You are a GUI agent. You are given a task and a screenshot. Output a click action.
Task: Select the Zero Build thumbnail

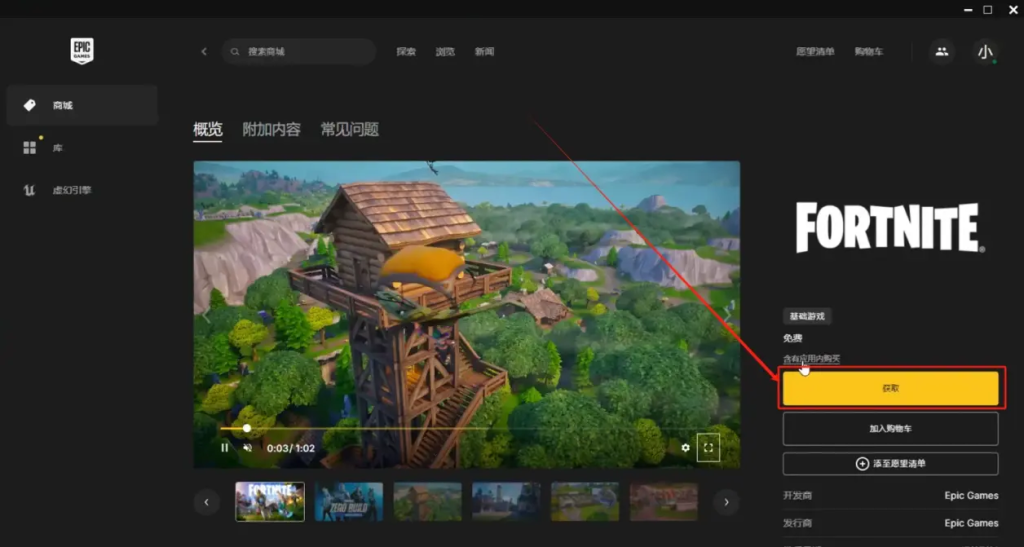coord(349,501)
